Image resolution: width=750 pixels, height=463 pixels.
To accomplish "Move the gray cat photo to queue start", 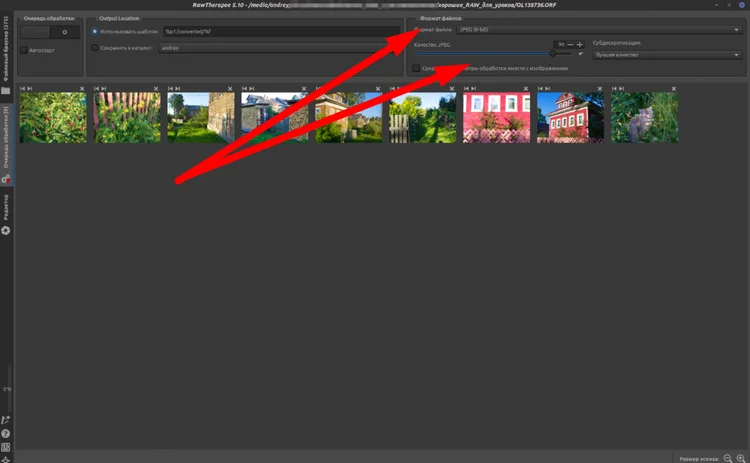I will point(616,89).
